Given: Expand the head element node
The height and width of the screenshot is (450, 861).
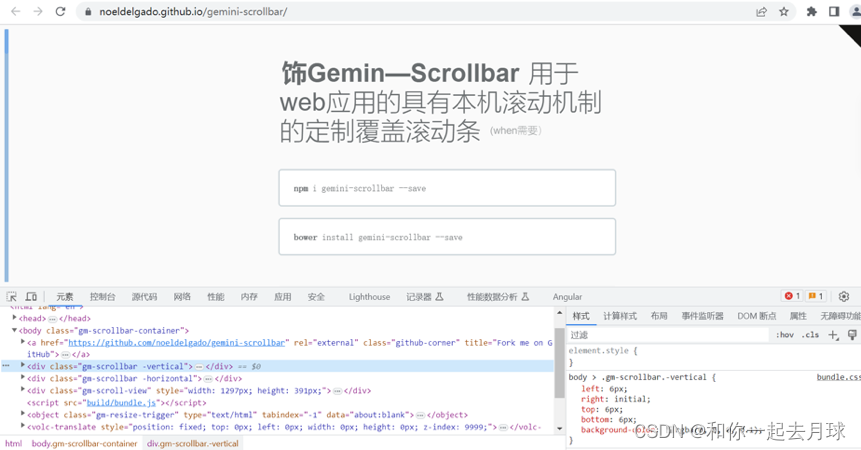Looking at the screenshot, I should [x=15, y=318].
